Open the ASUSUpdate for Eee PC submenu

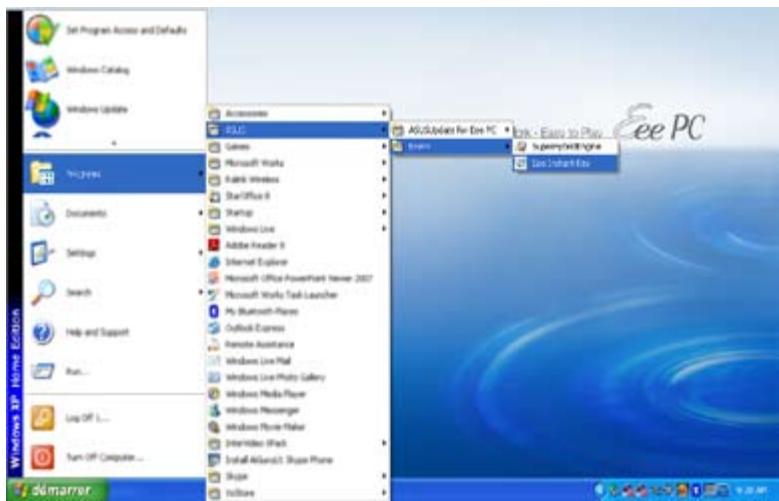[x=452, y=130]
